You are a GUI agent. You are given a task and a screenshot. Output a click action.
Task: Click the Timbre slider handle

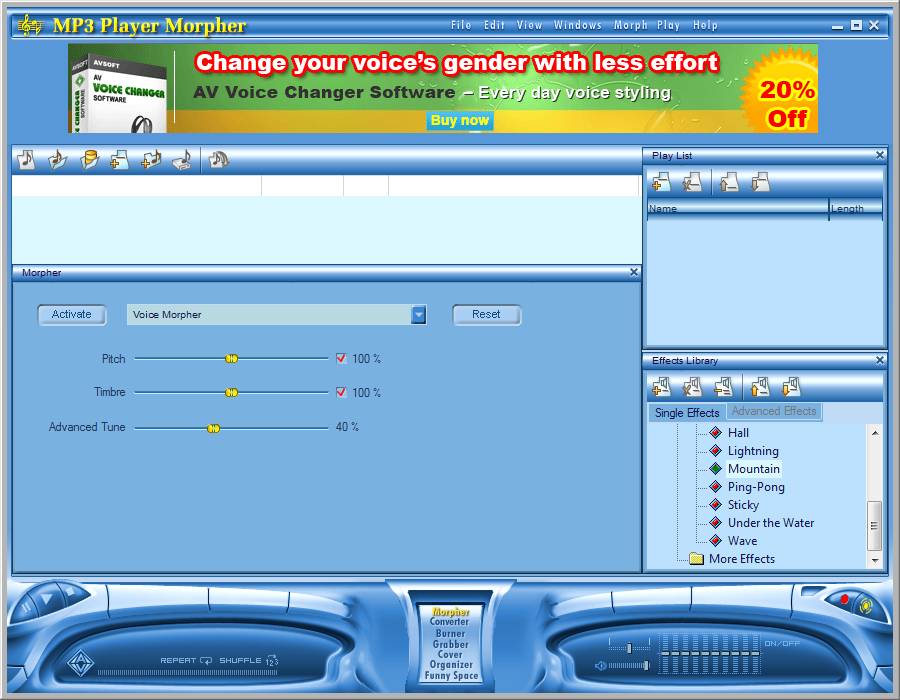231,392
